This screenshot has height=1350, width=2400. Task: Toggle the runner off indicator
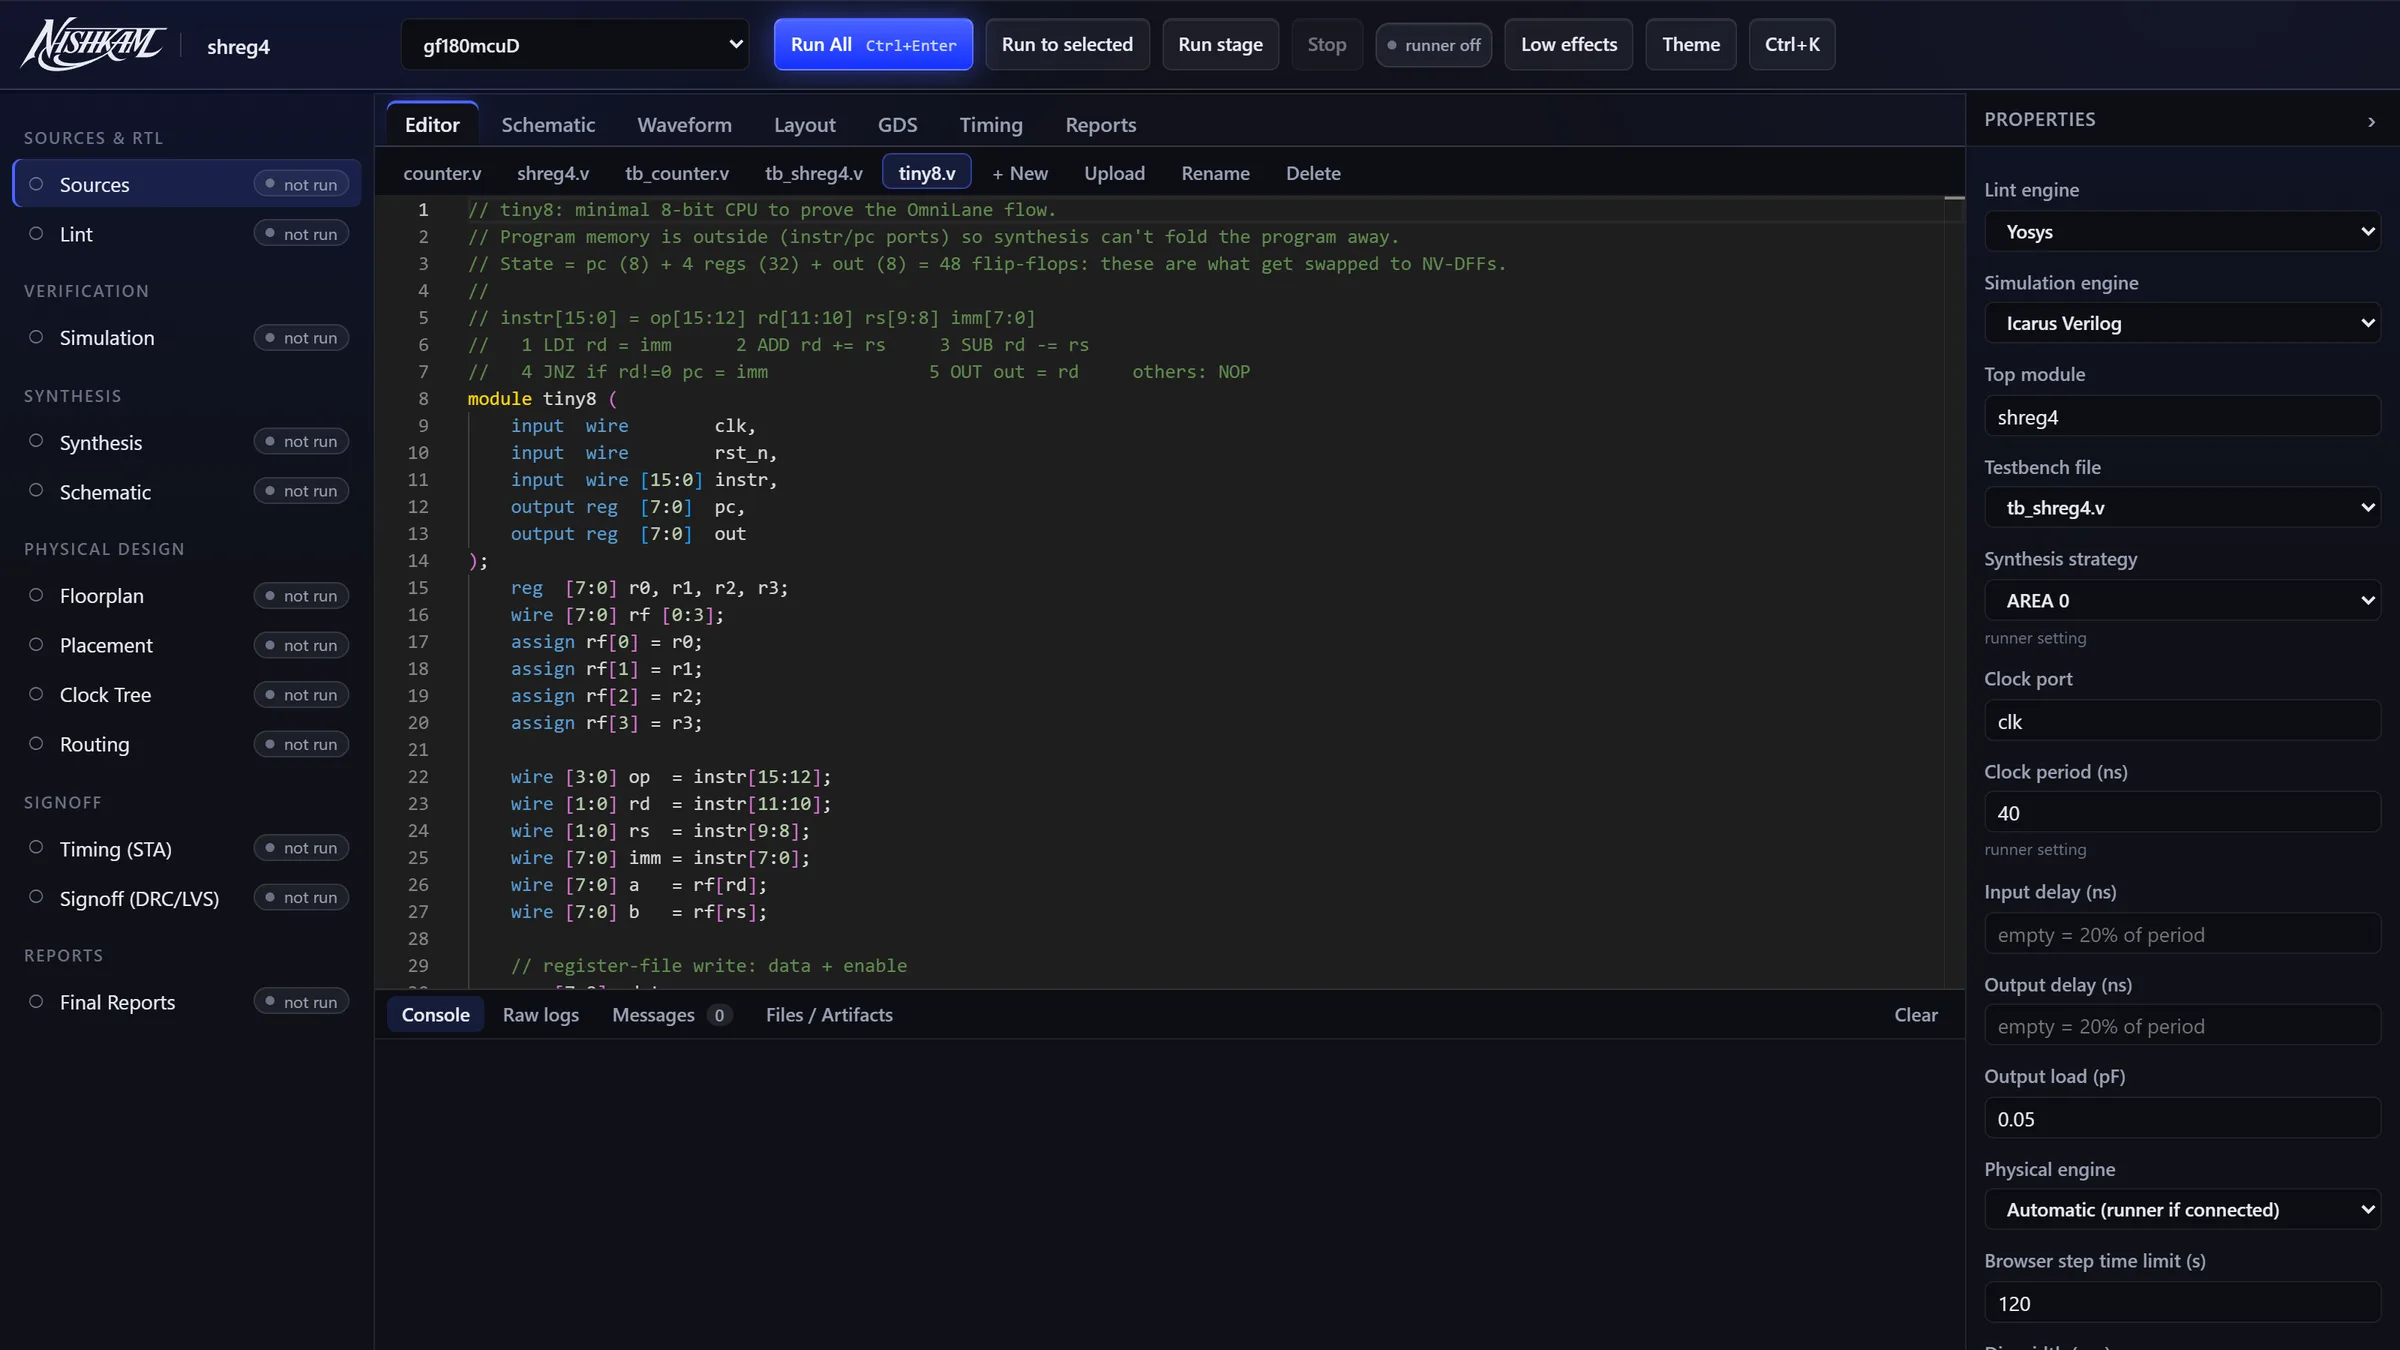coord(1433,45)
